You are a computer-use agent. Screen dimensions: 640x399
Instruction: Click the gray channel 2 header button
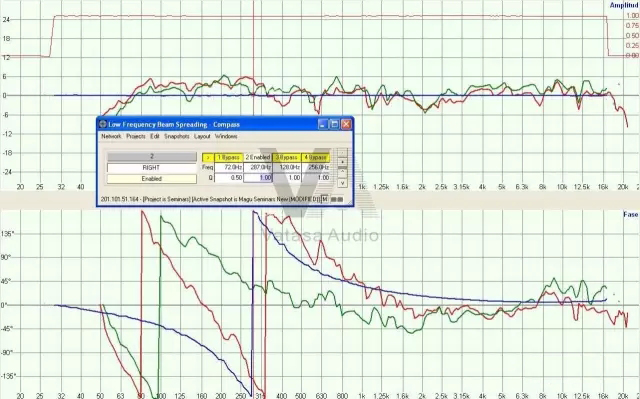point(152,157)
